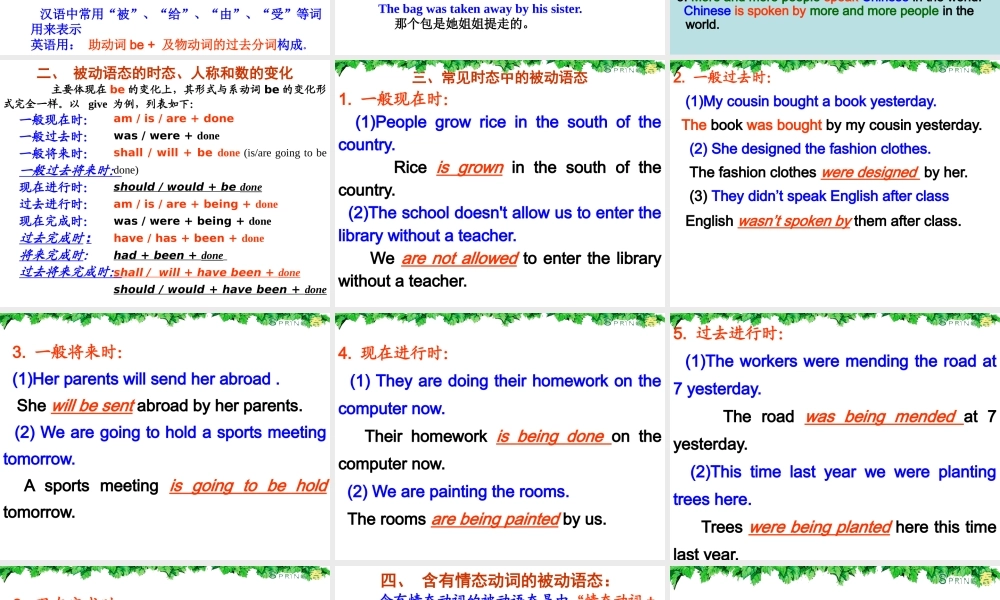Click the heading 三、常见时态中的被动语态
The height and width of the screenshot is (600, 1000).
(x=500, y=77)
